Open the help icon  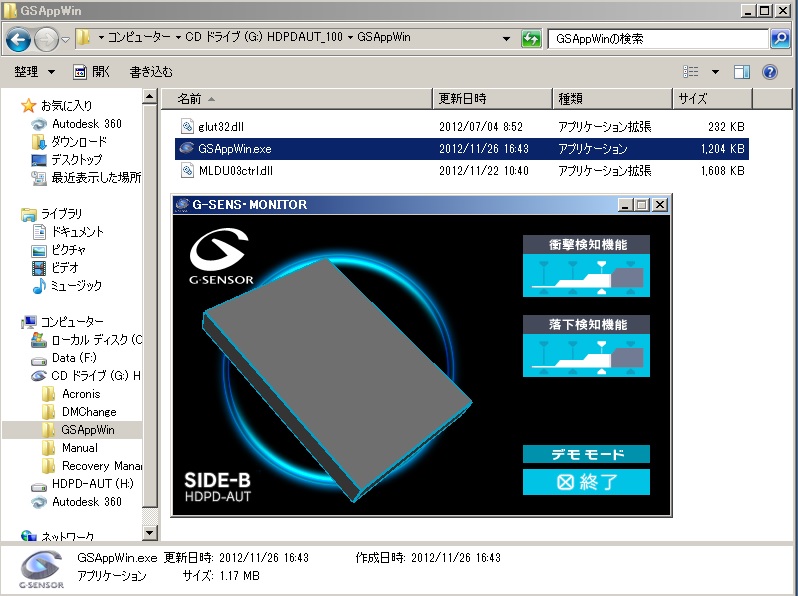(x=770, y=72)
